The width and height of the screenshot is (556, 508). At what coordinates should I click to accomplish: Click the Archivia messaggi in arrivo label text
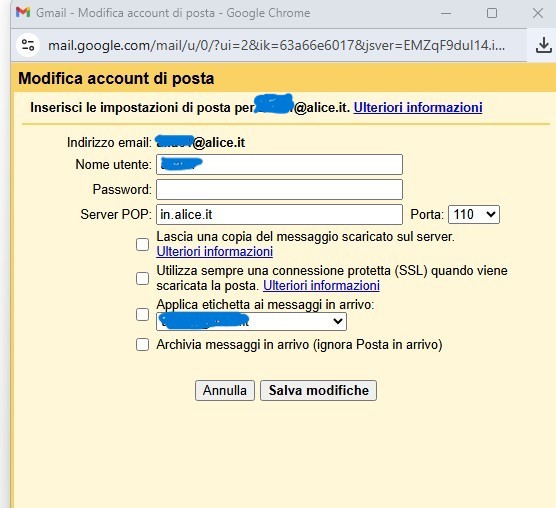click(x=299, y=345)
